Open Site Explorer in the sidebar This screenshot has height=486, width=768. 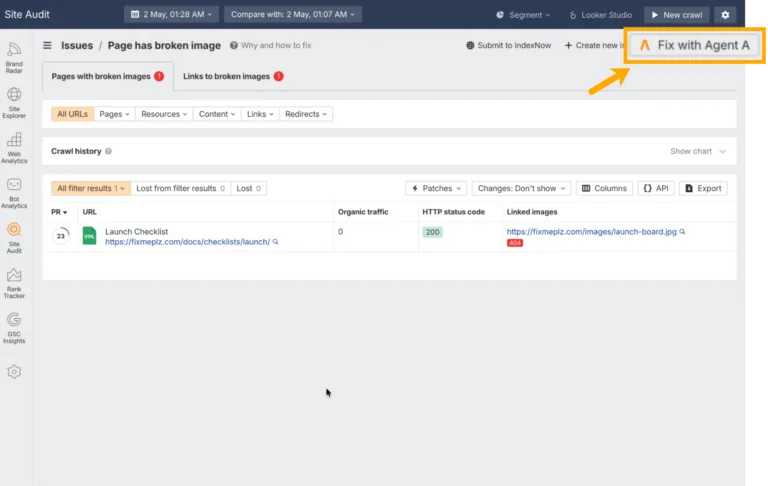click(14, 103)
